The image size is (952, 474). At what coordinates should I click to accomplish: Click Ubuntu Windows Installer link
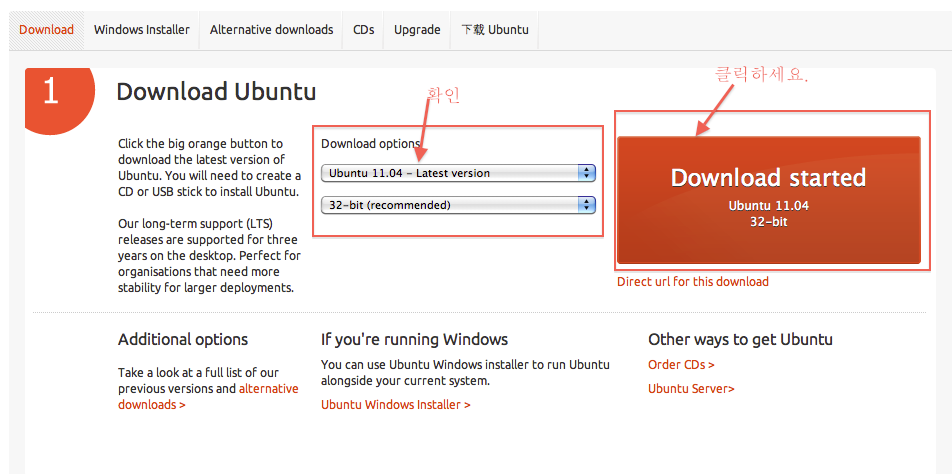[x=395, y=404]
